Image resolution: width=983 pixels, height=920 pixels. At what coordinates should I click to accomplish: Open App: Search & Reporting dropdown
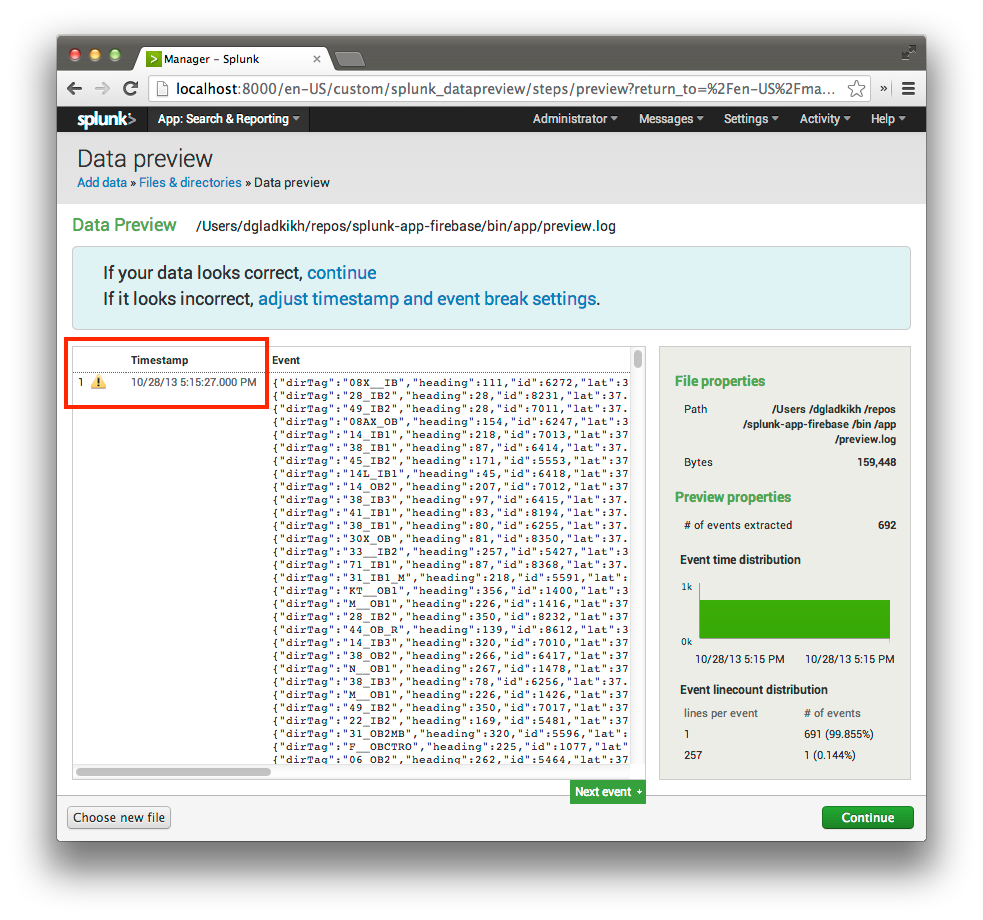point(228,119)
